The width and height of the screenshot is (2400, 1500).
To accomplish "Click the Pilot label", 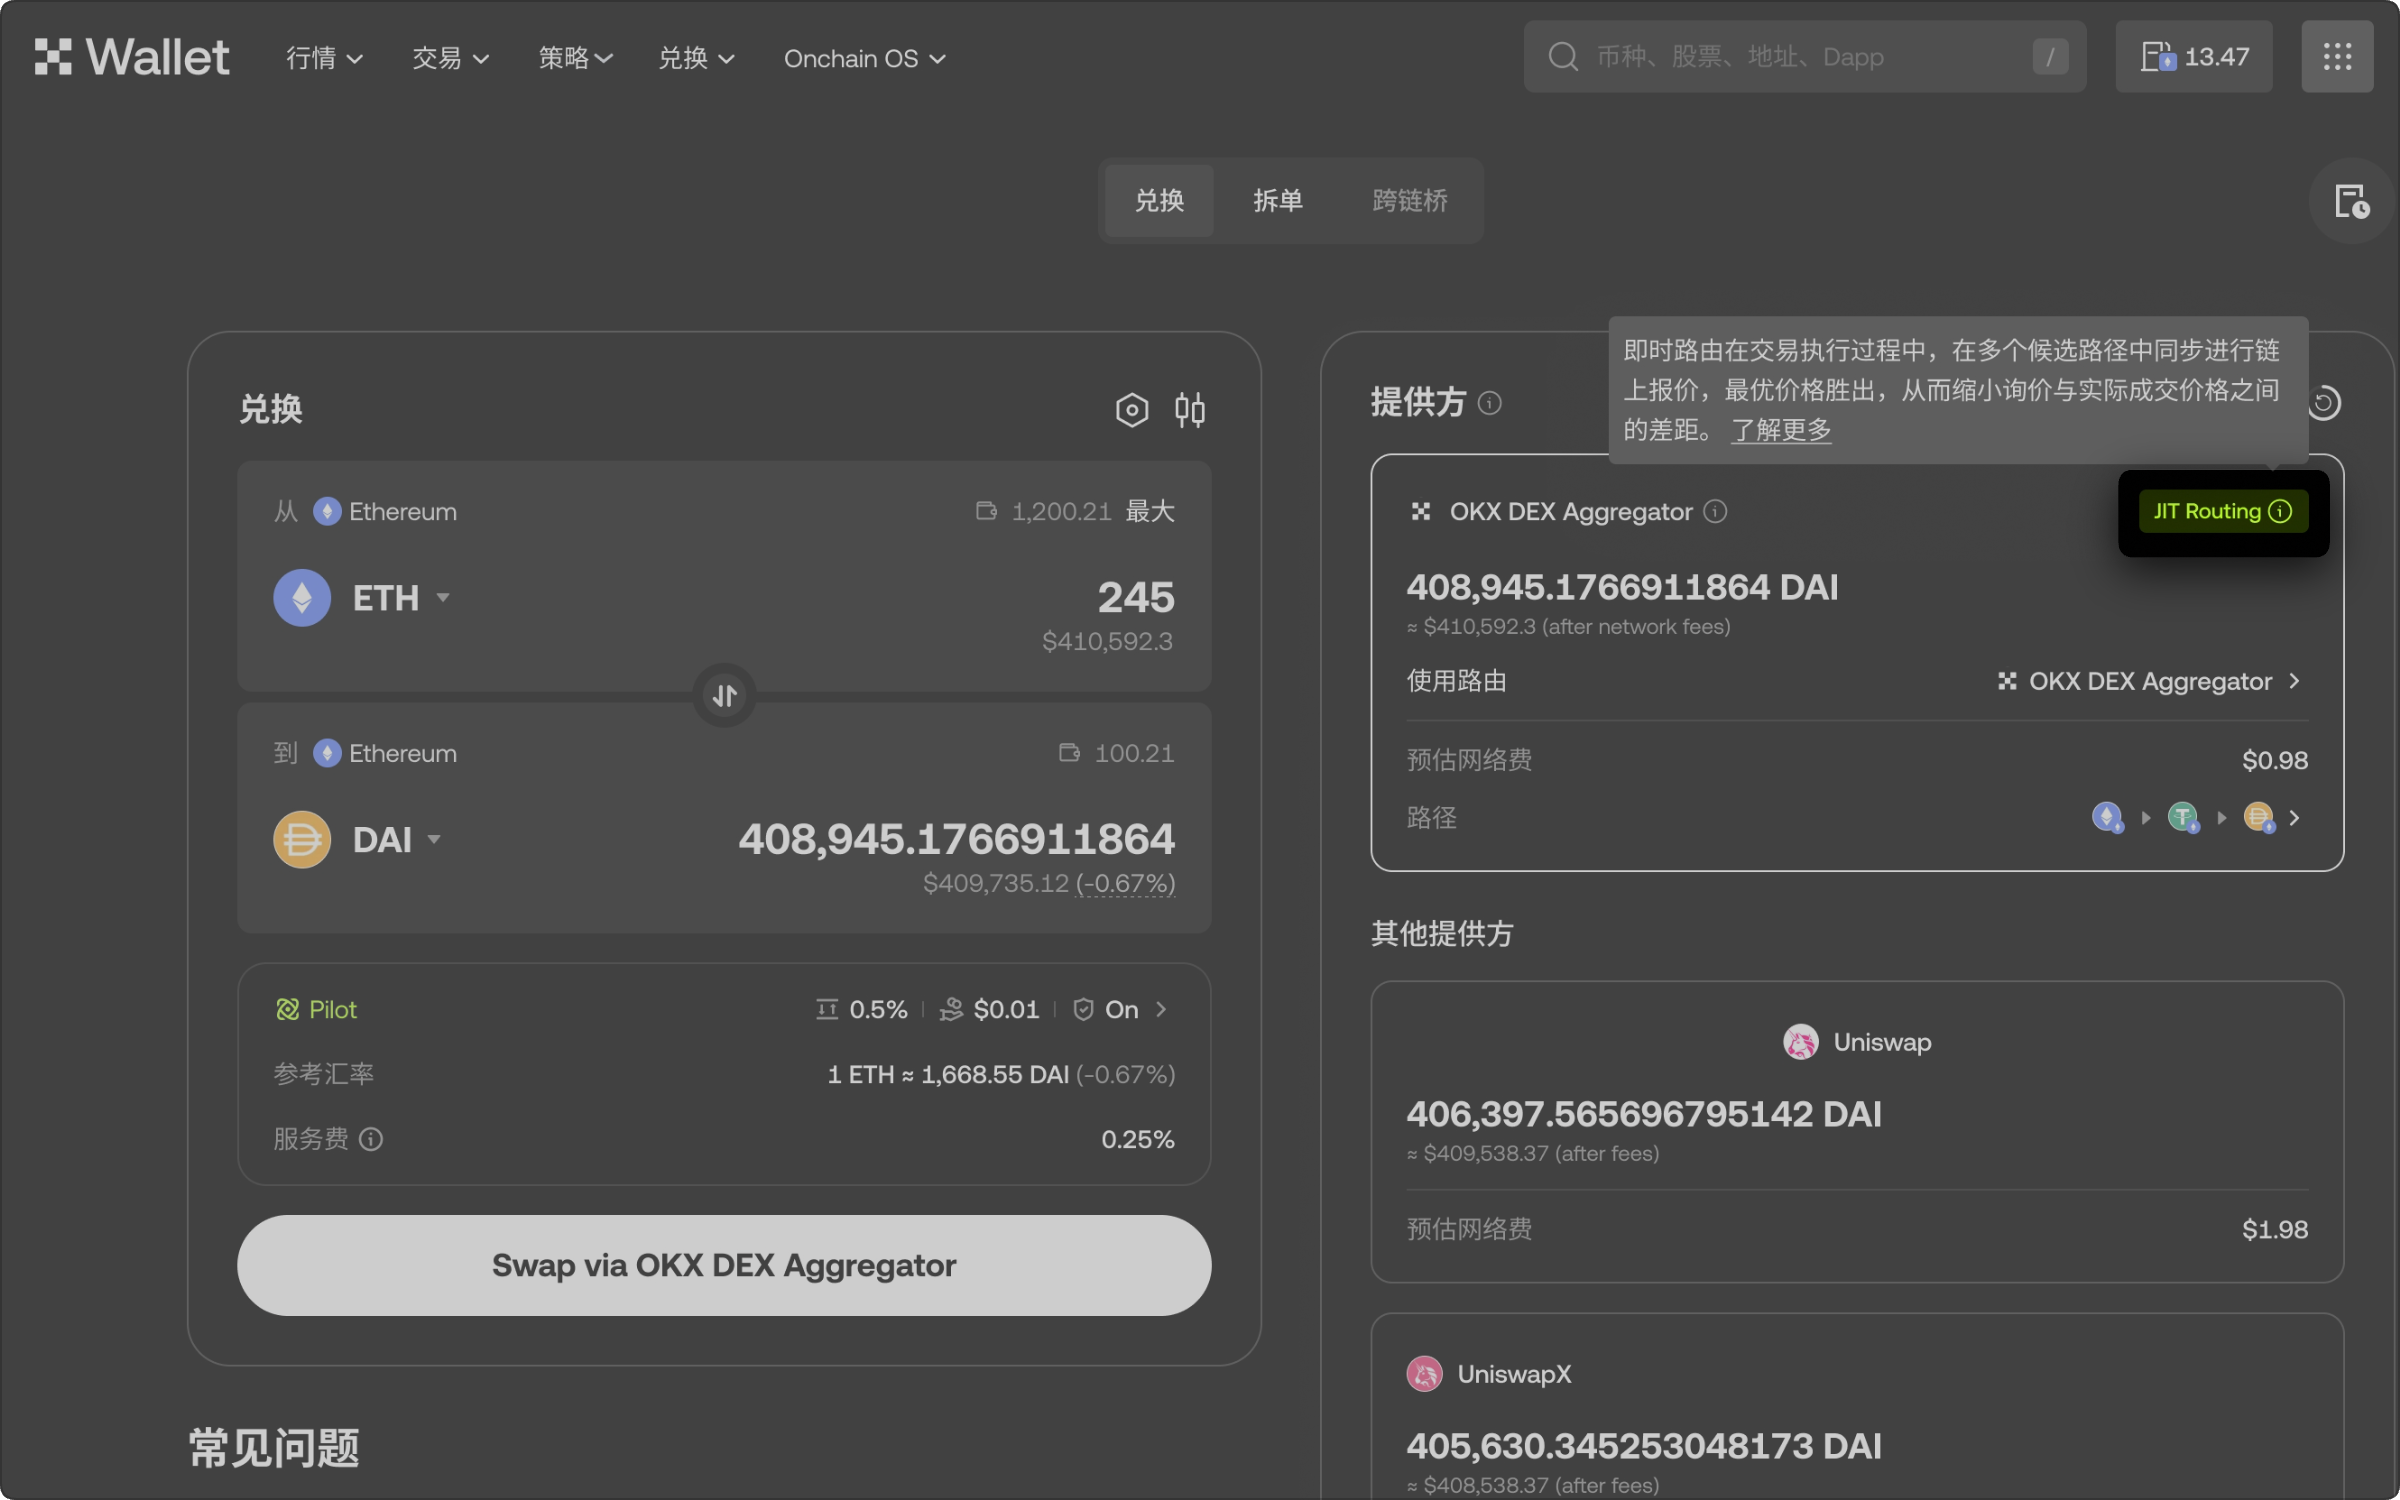I will pyautogui.click(x=332, y=1009).
